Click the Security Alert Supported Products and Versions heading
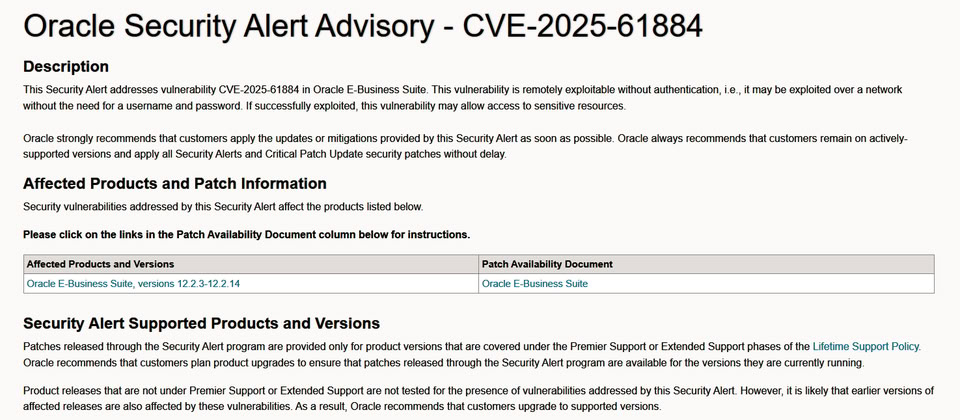Screen dimensions: 960x420 point(201,323)
